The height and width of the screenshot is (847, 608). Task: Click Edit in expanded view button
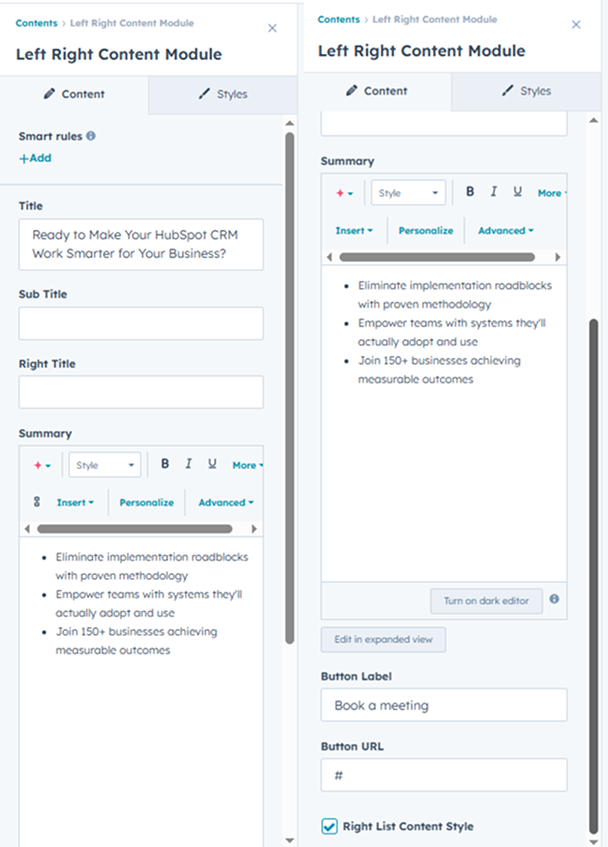pyautogui.click(x=383, y=640)
